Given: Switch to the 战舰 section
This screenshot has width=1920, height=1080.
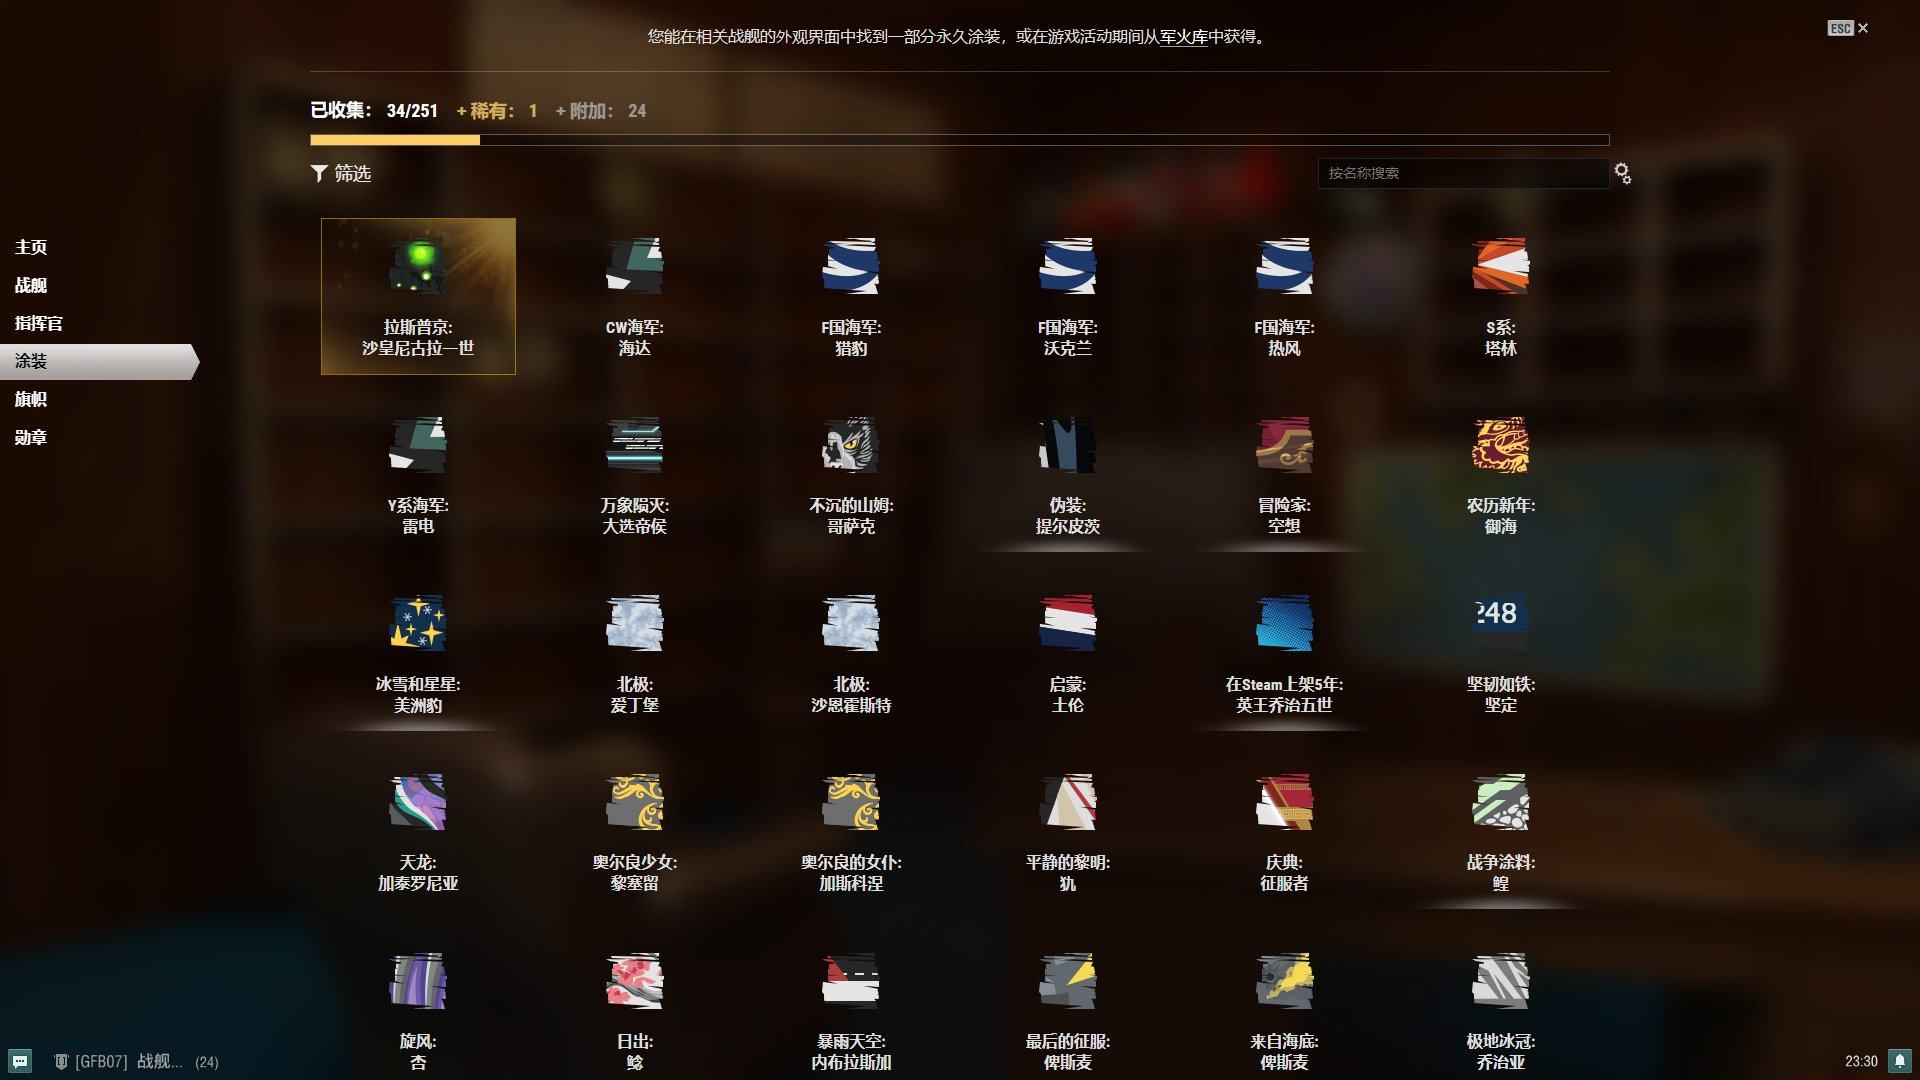Looking at the screenshot, I should [x=31, y=285].
